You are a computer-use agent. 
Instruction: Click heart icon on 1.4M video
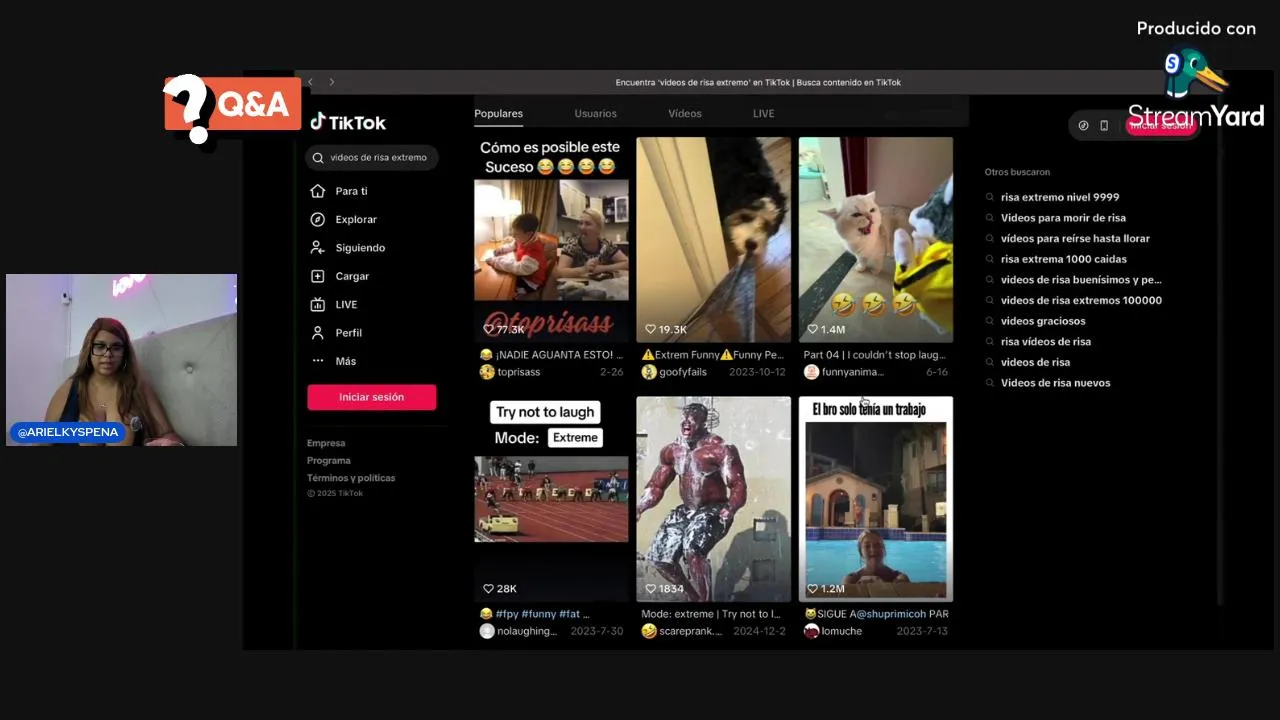tap(812, 329)
